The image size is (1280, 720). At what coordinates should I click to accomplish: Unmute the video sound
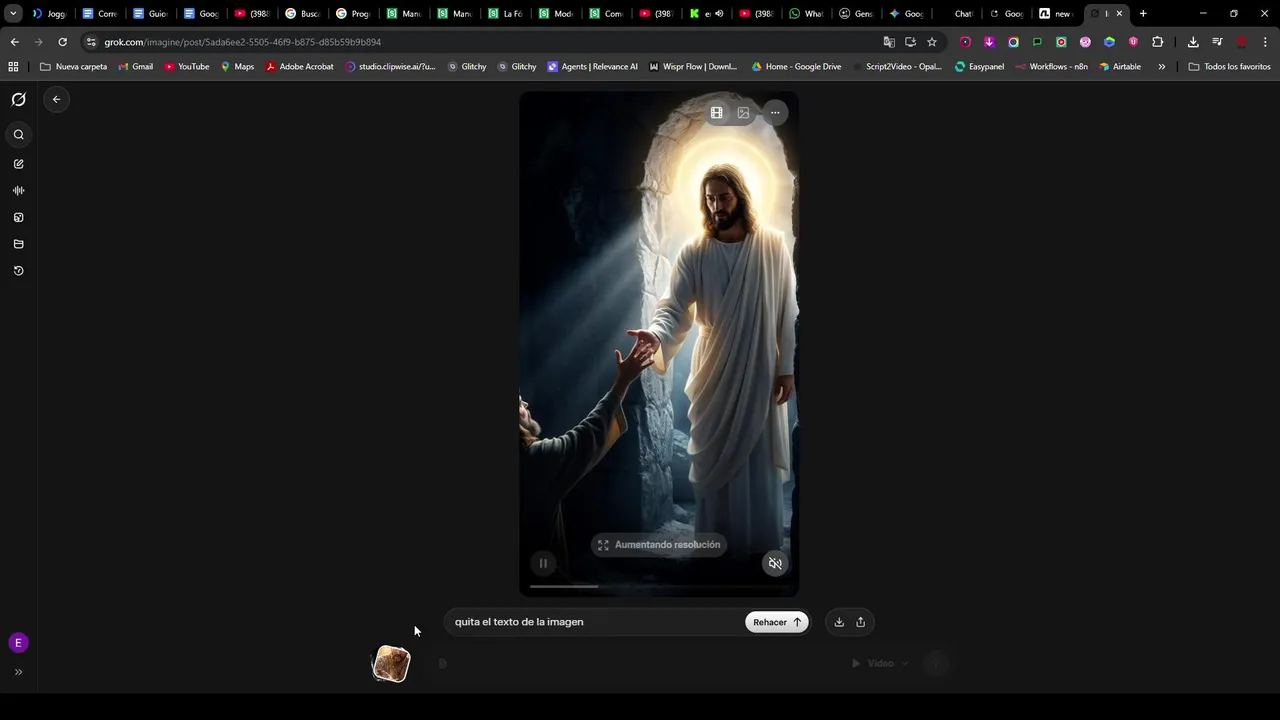(x=775, y=564)
